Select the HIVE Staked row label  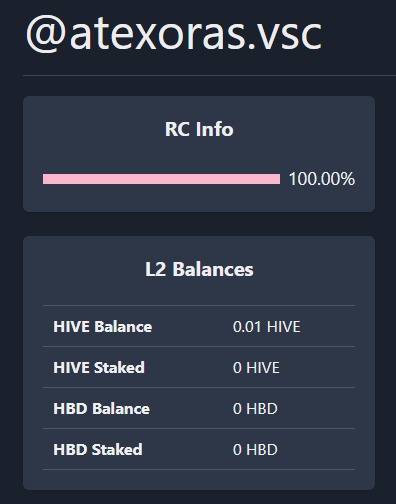[x=99, y=367]
